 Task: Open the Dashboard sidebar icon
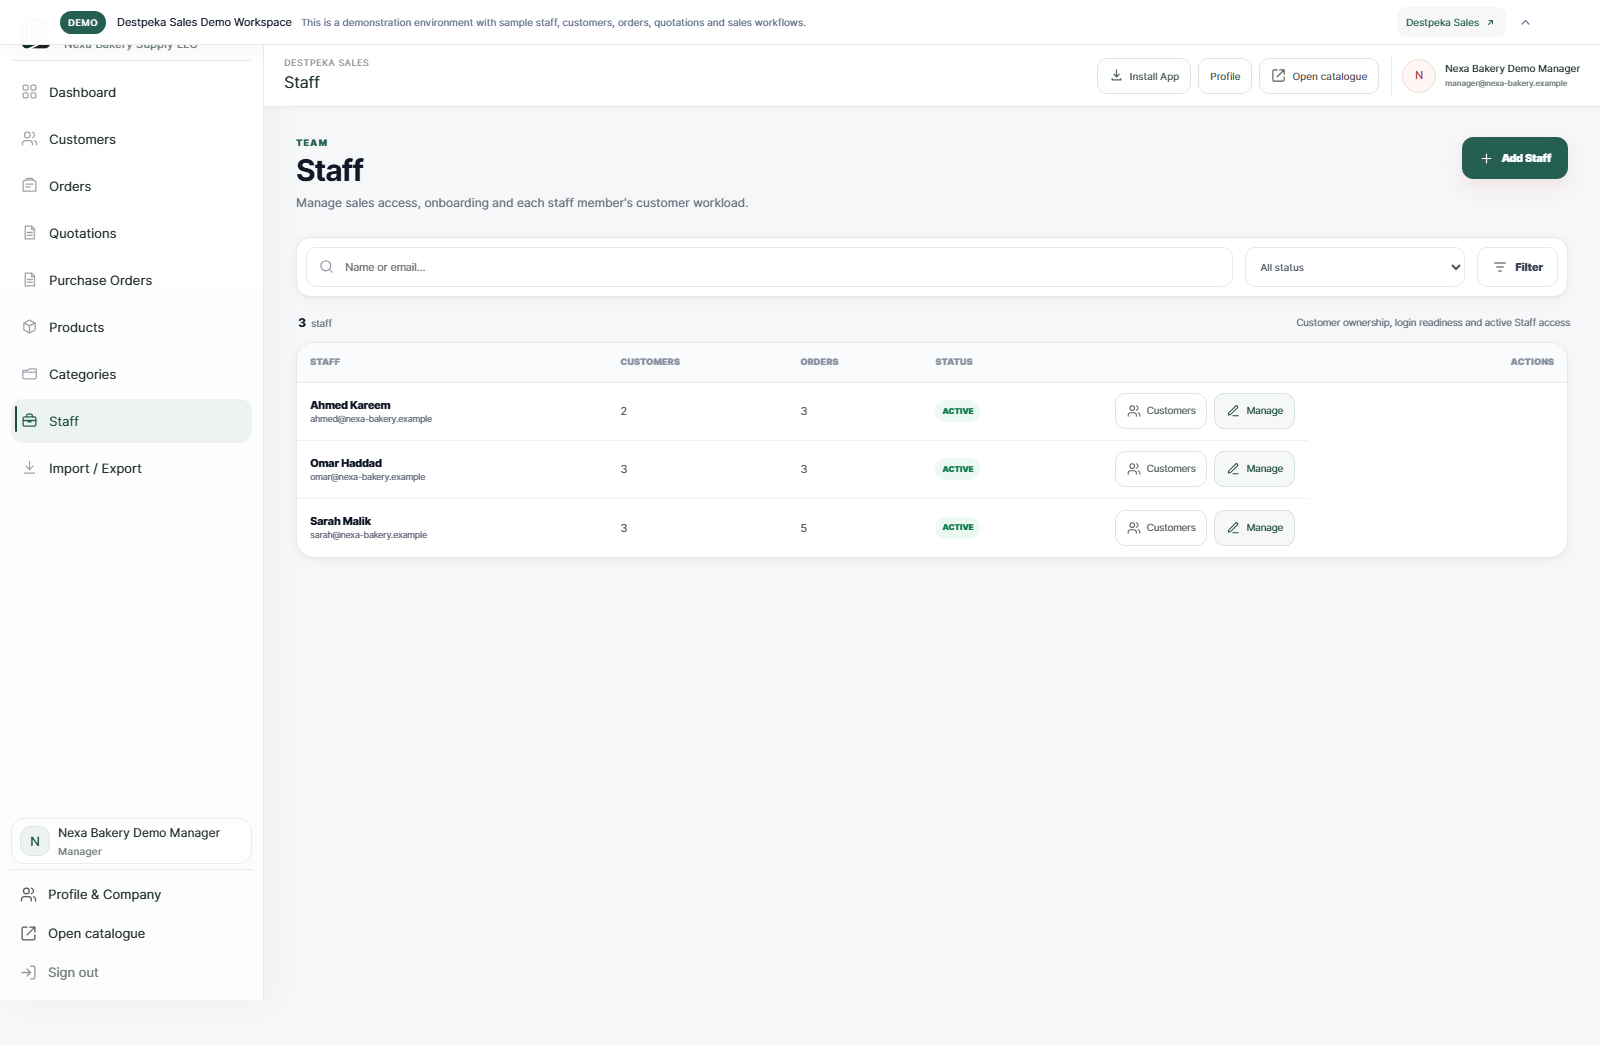[x=29, y=92]
